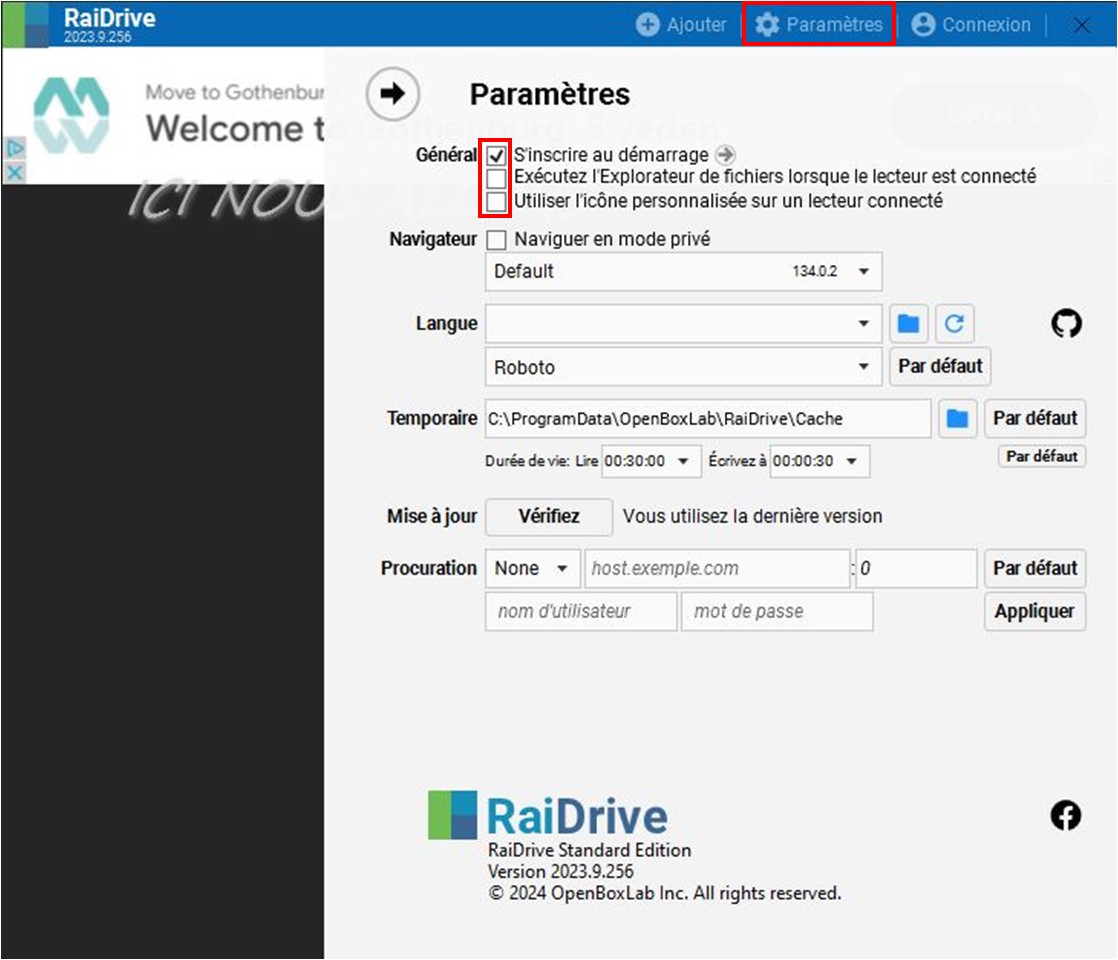Open the Roboto font dropdown
Image resolution: width=1118 pixels, height=960 pixels.
(683, 367)
